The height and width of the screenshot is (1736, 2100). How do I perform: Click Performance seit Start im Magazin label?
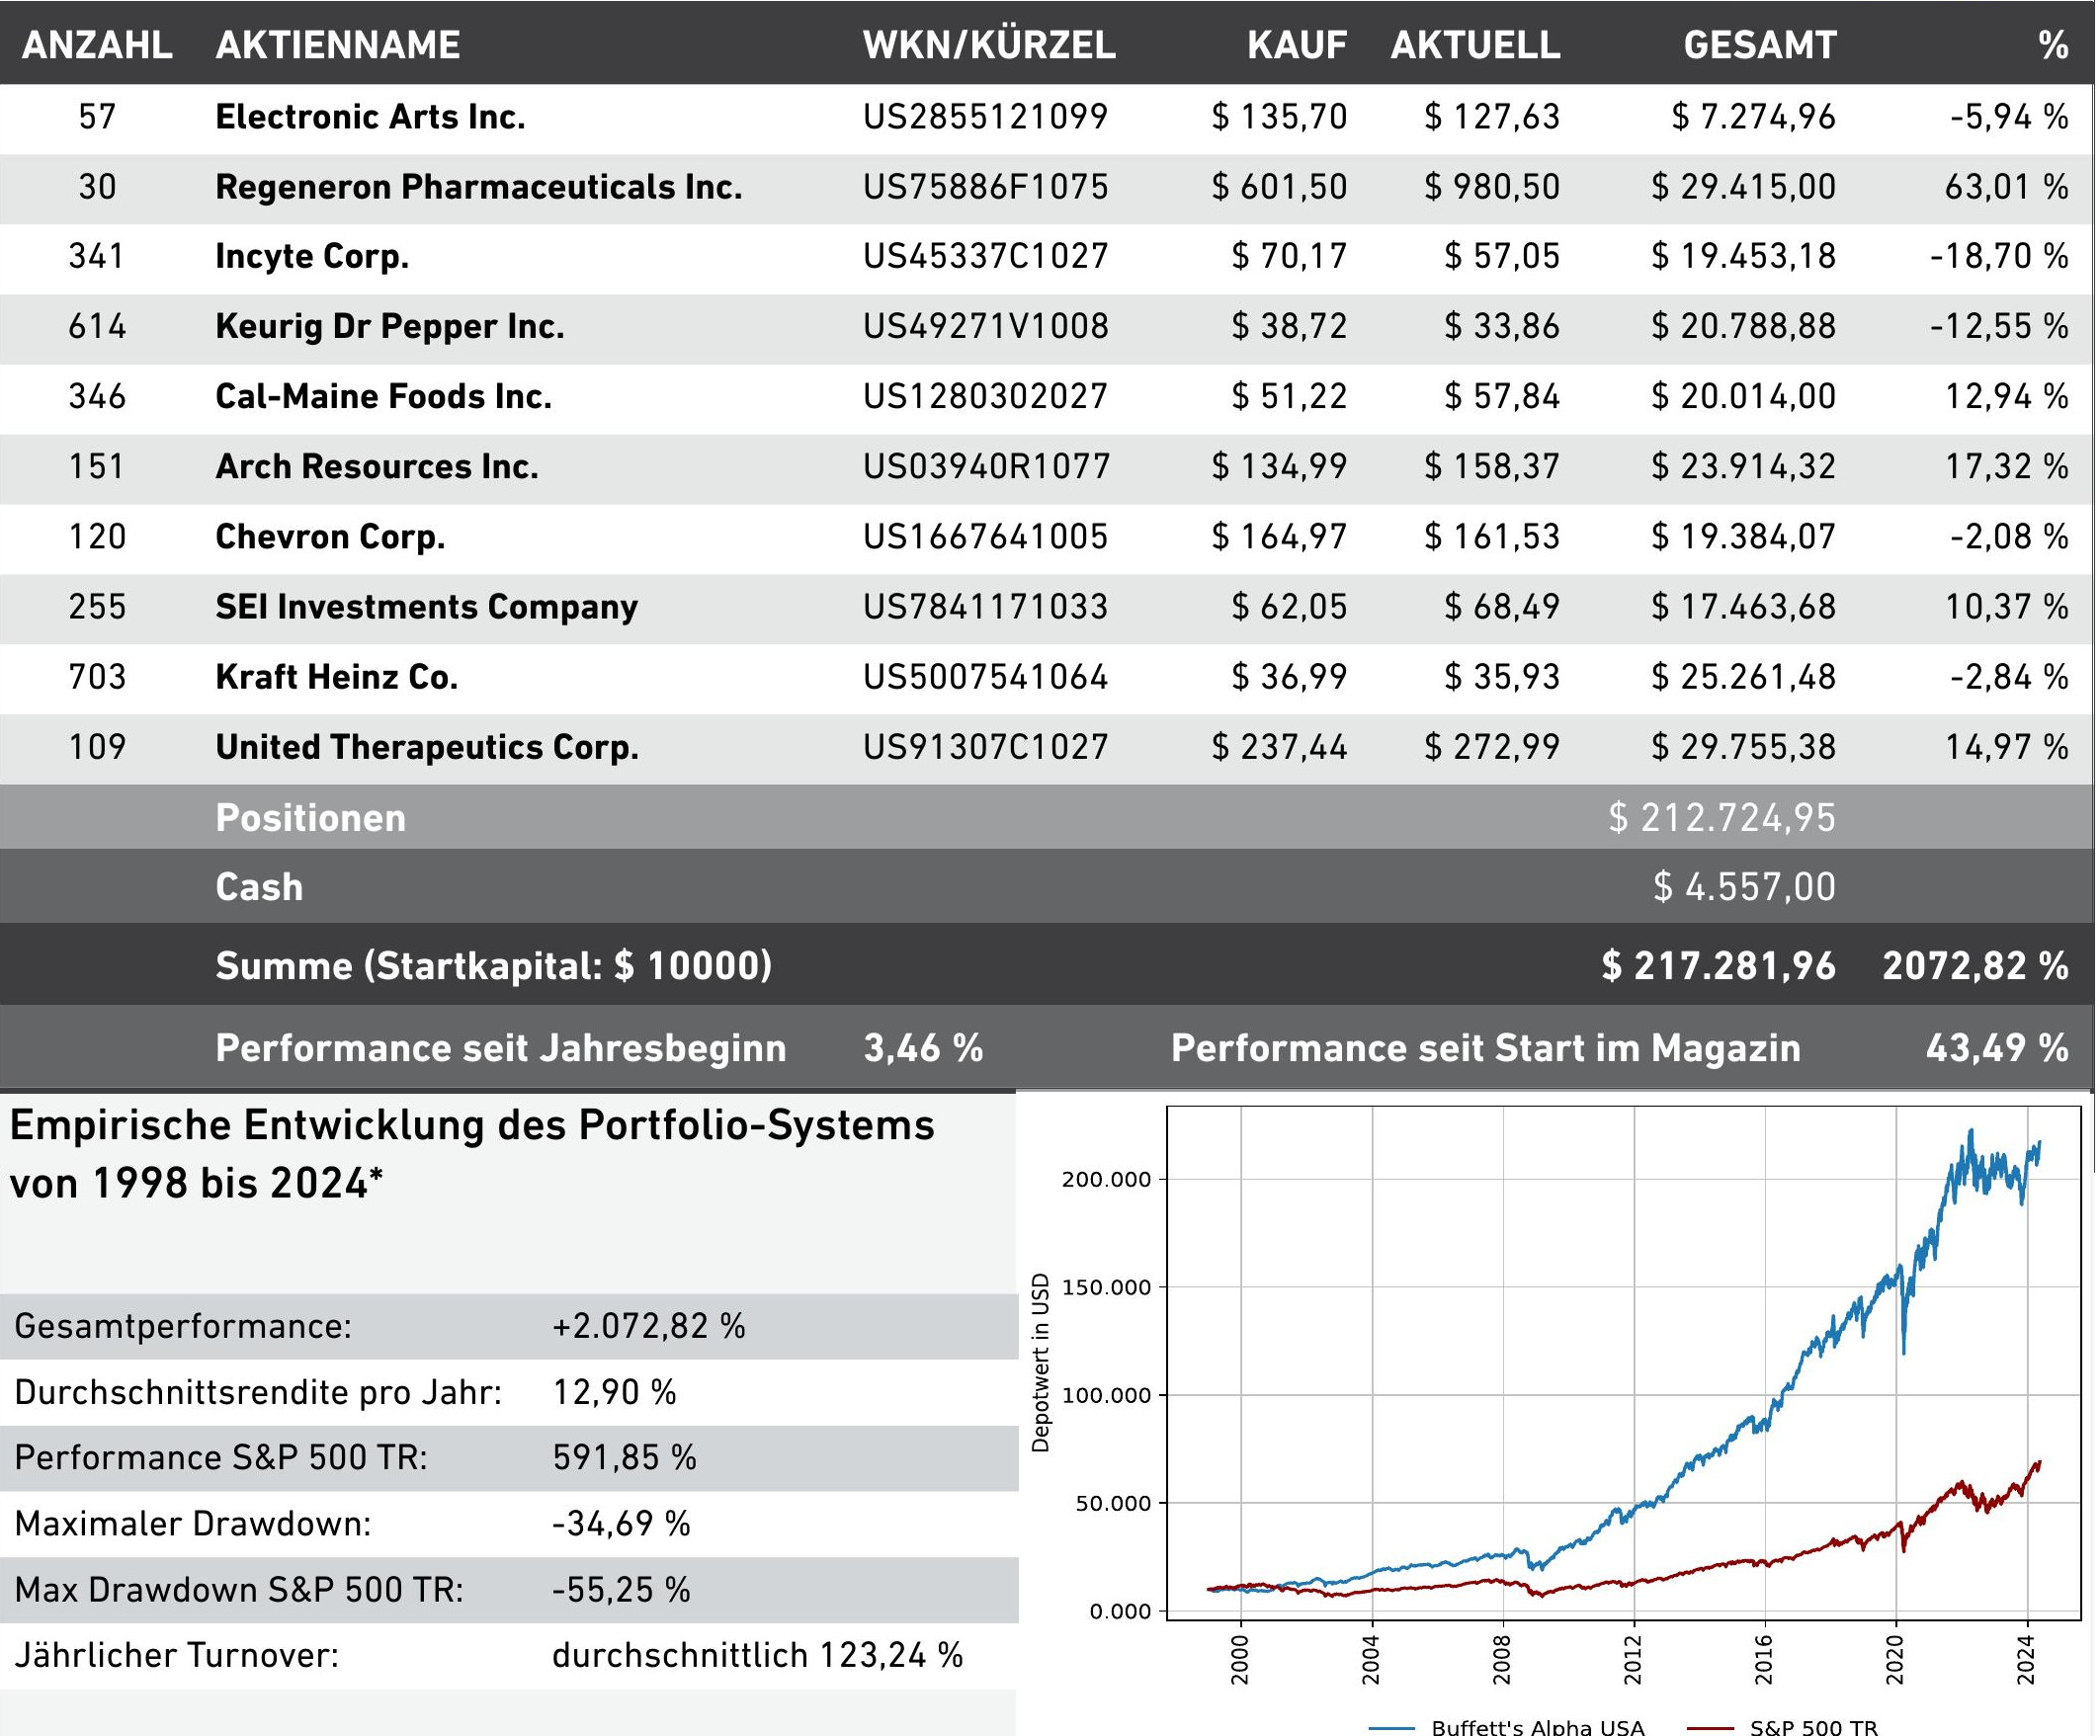coord(1486,1048)
